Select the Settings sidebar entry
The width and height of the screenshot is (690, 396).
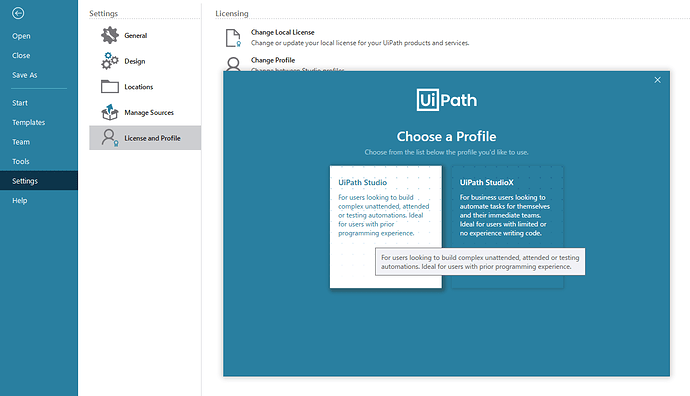point(39,181)
